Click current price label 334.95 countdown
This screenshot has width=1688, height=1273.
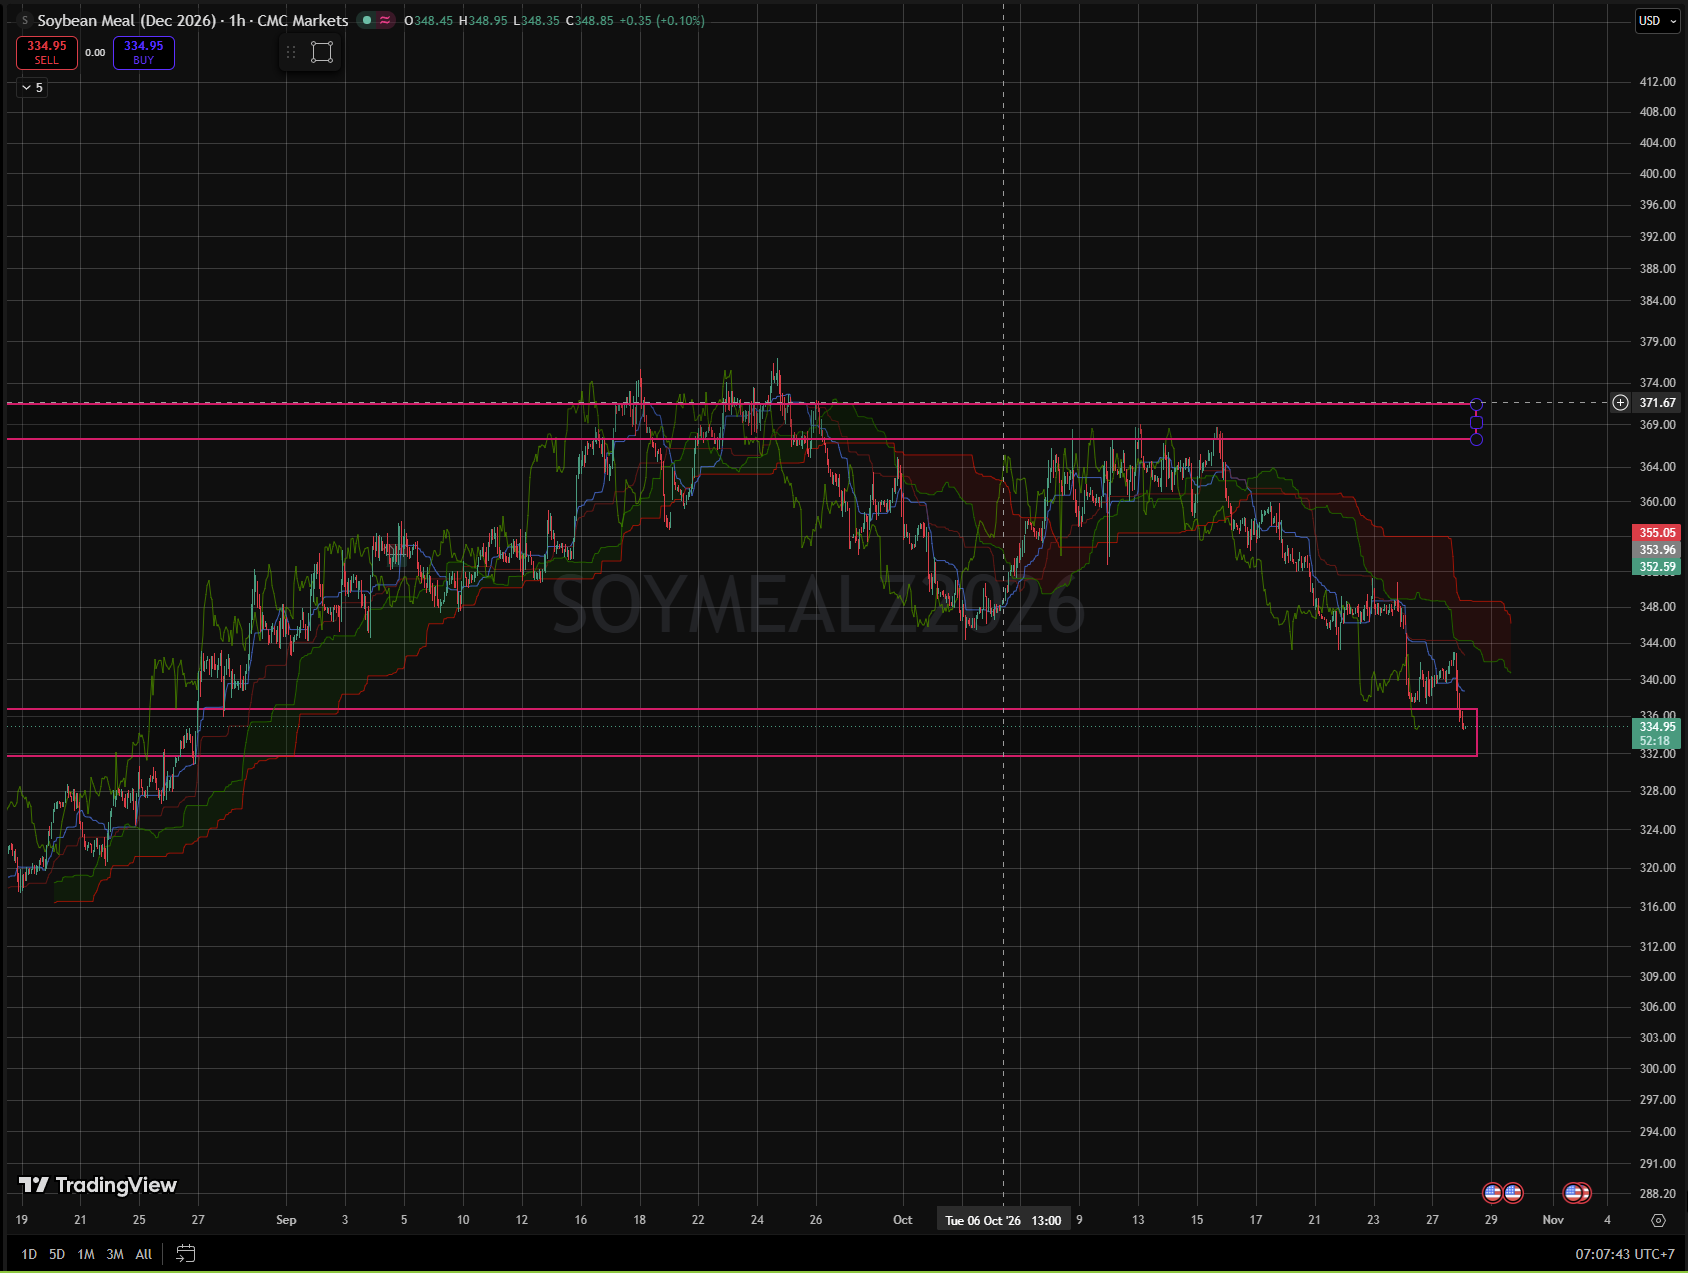pos(1656,734)
